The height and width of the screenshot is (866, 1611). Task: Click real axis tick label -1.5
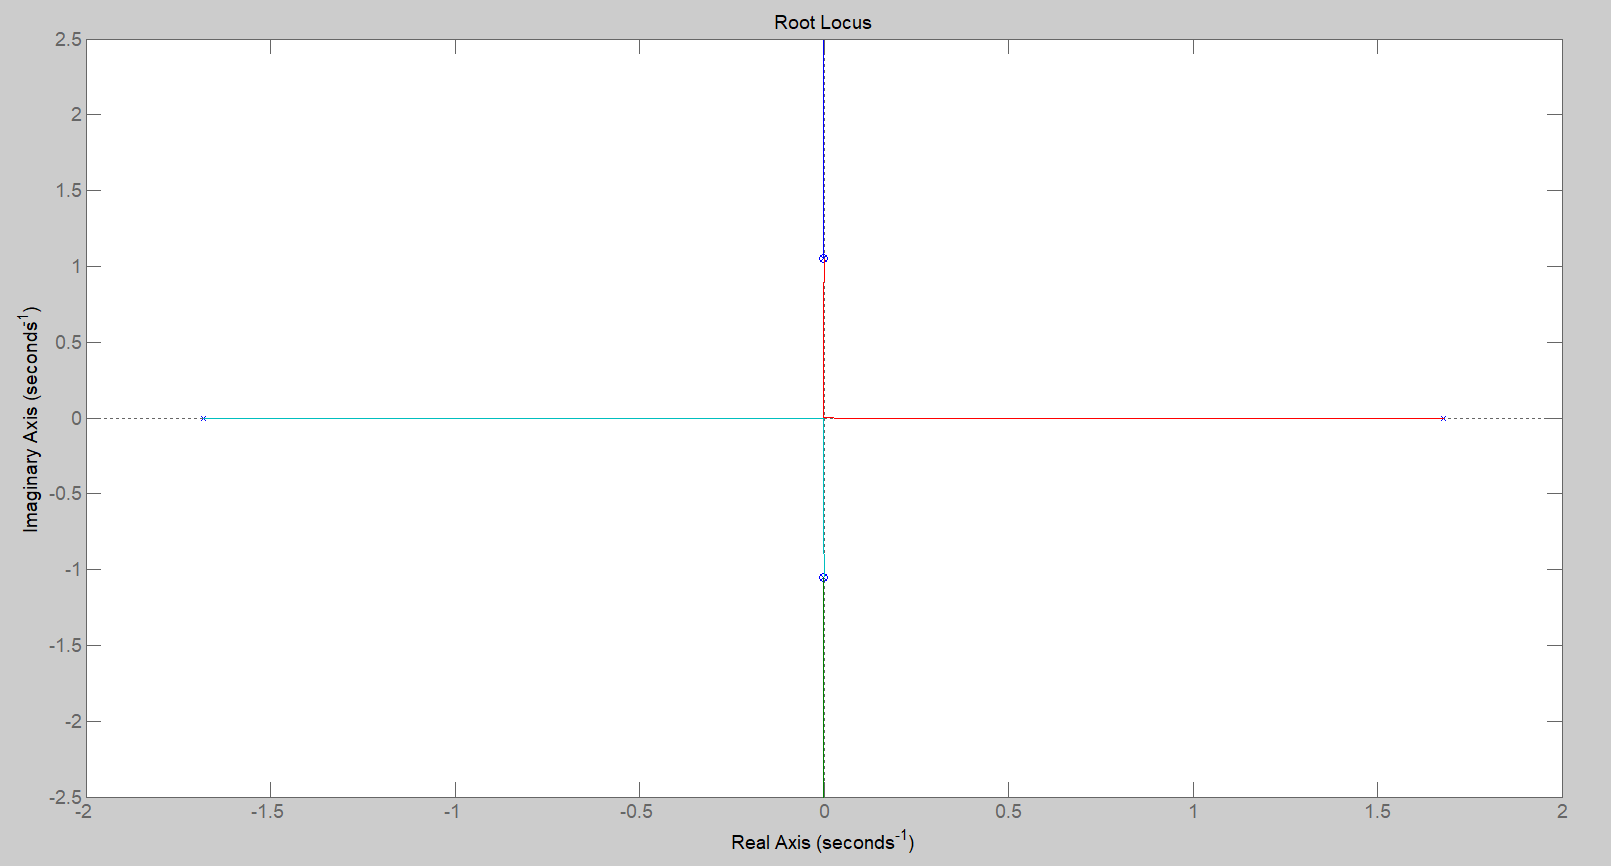pyautogui.click(x=267, y=811)
